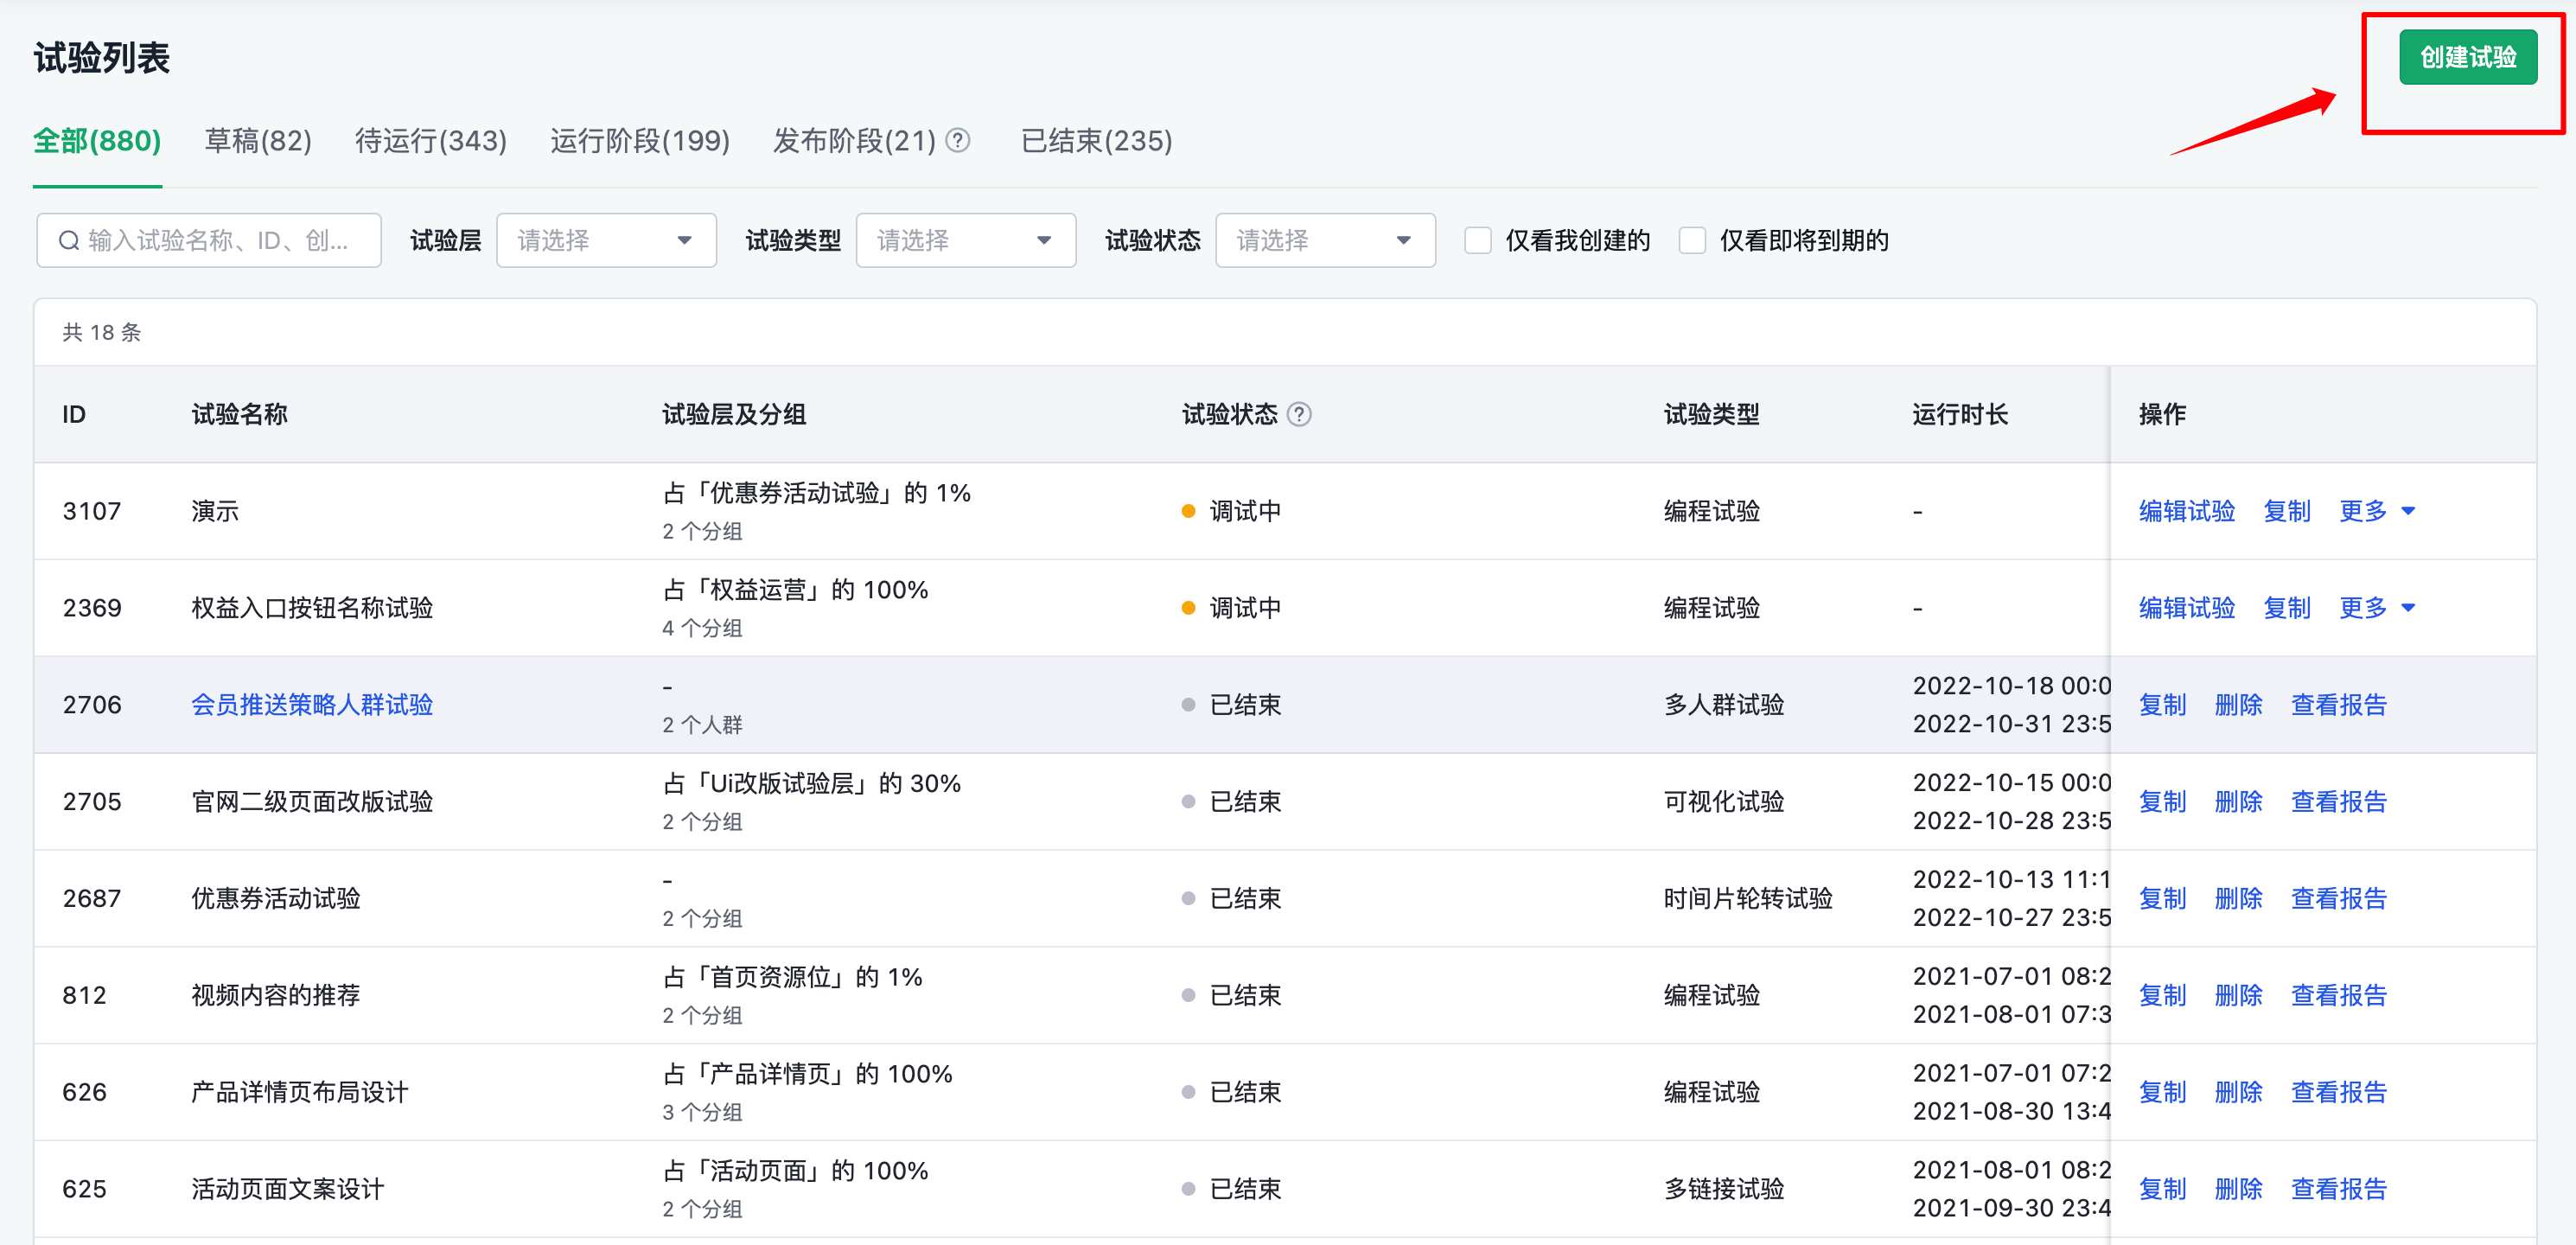
Task: Click help icon beside 试验状态 column header
Action: coord(1298,414)
